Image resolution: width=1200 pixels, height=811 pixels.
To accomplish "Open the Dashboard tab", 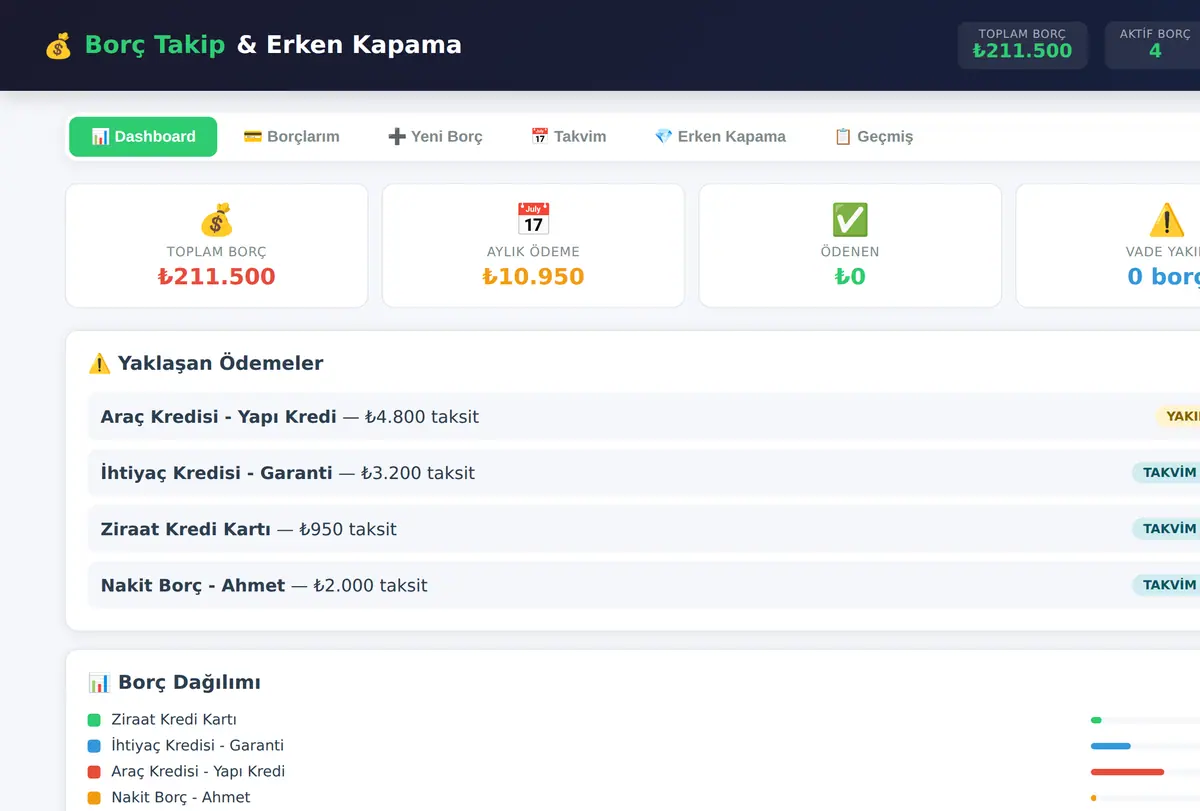I will 143,137.
